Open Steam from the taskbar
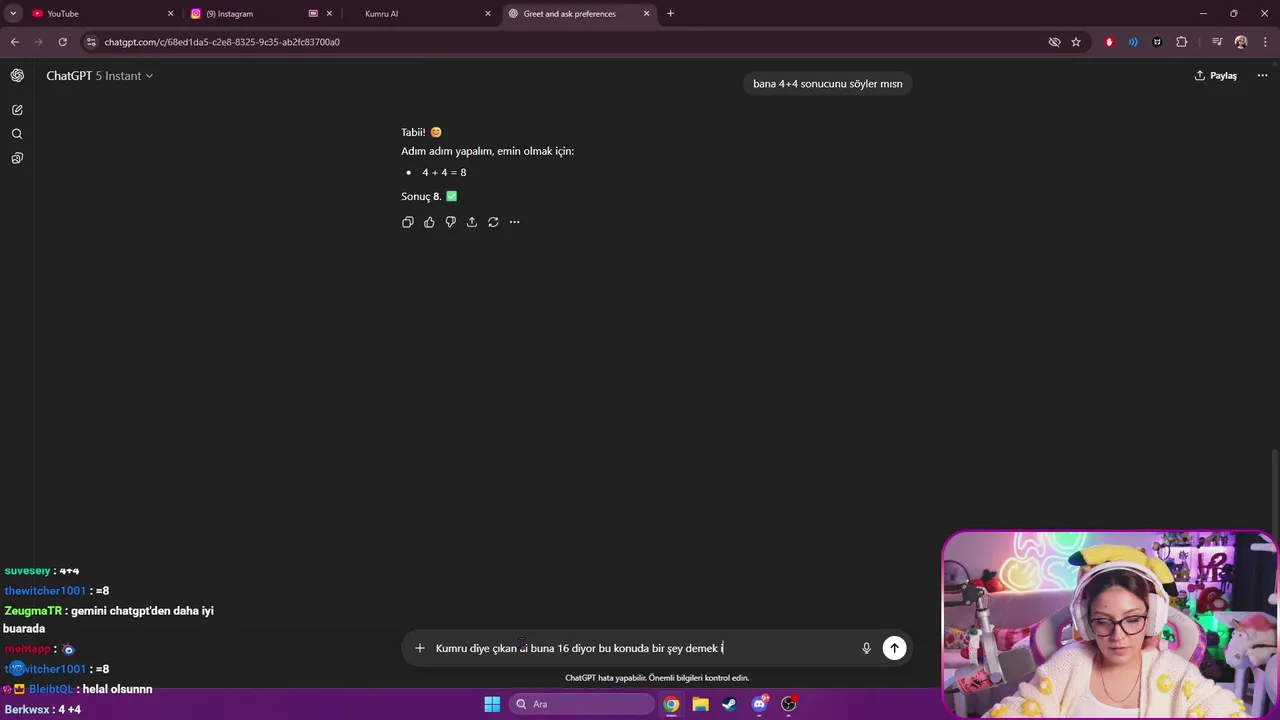Viewport: 1280px width, 720px height. coord(729,704)
